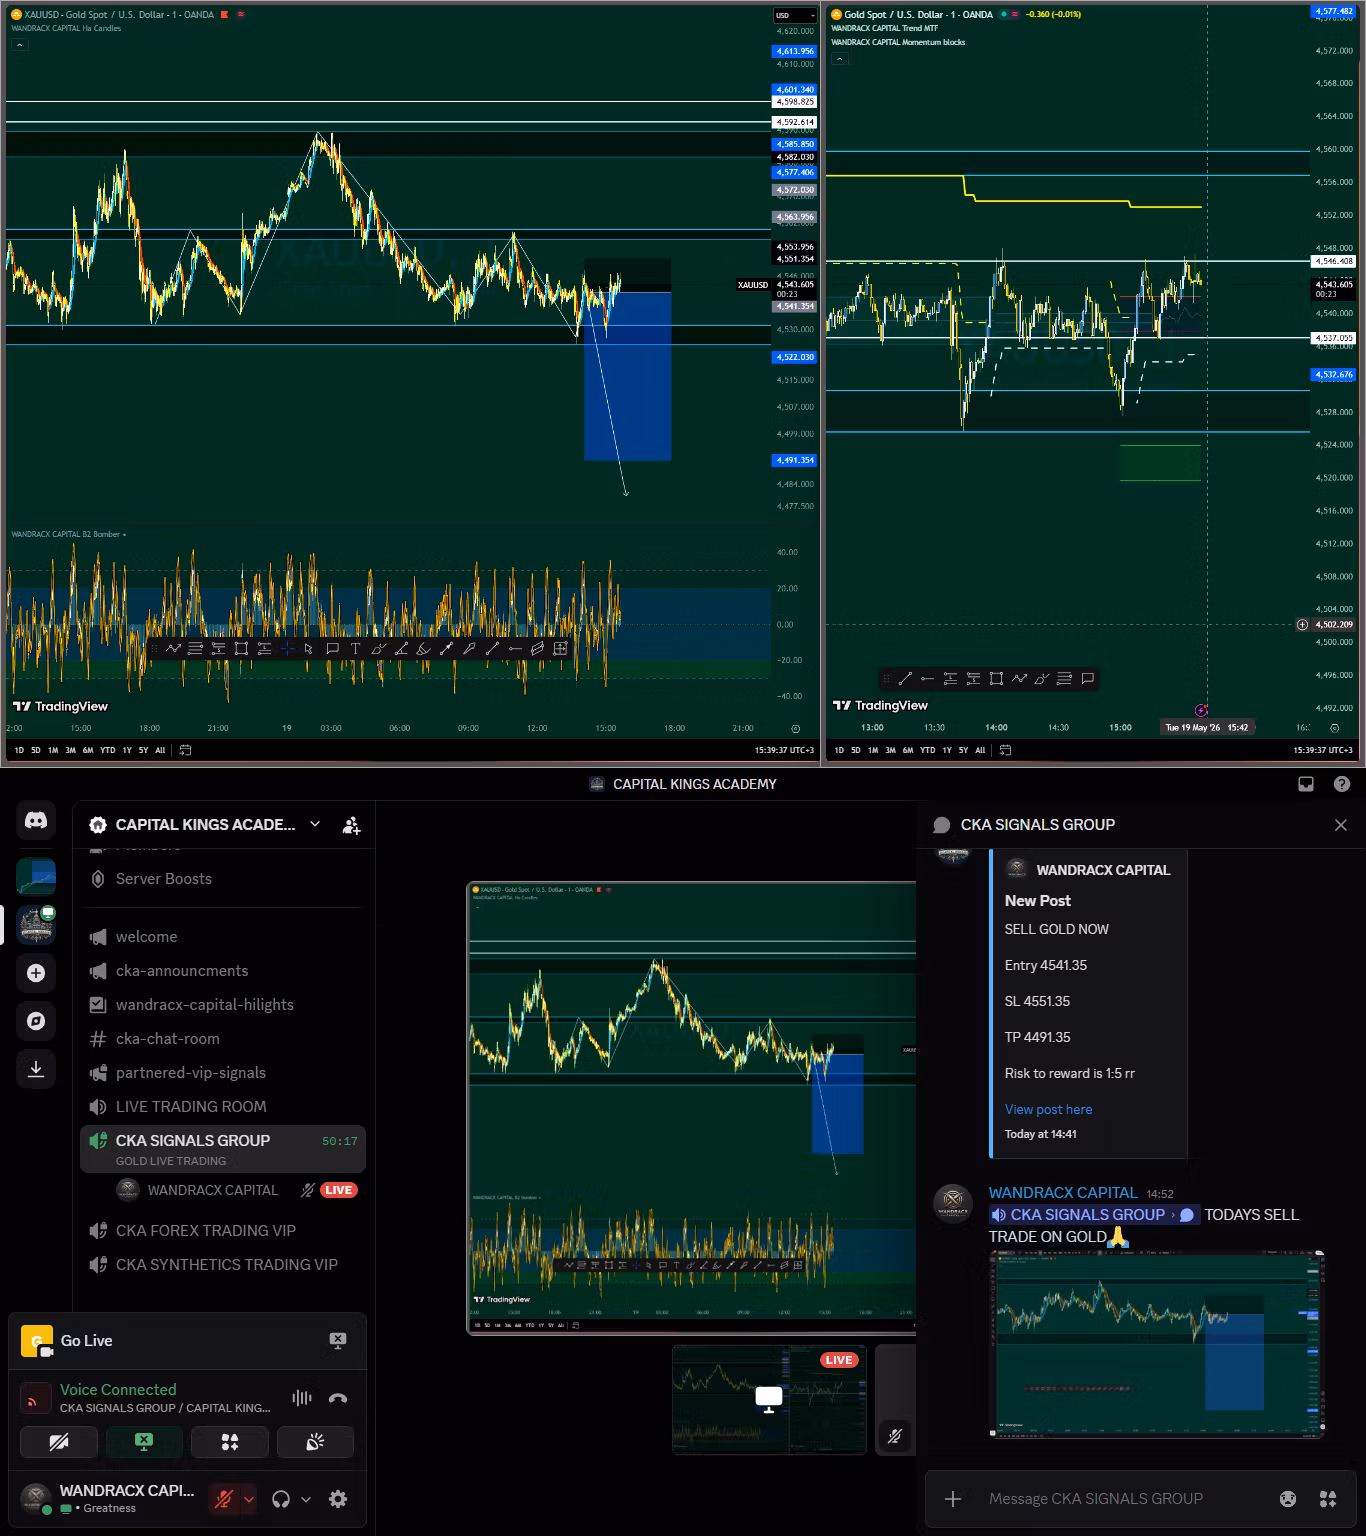This screenshot has width=1366, height=1536.
Task: Click go-to-date icon on right chart
Action: tap(1005, 750)
